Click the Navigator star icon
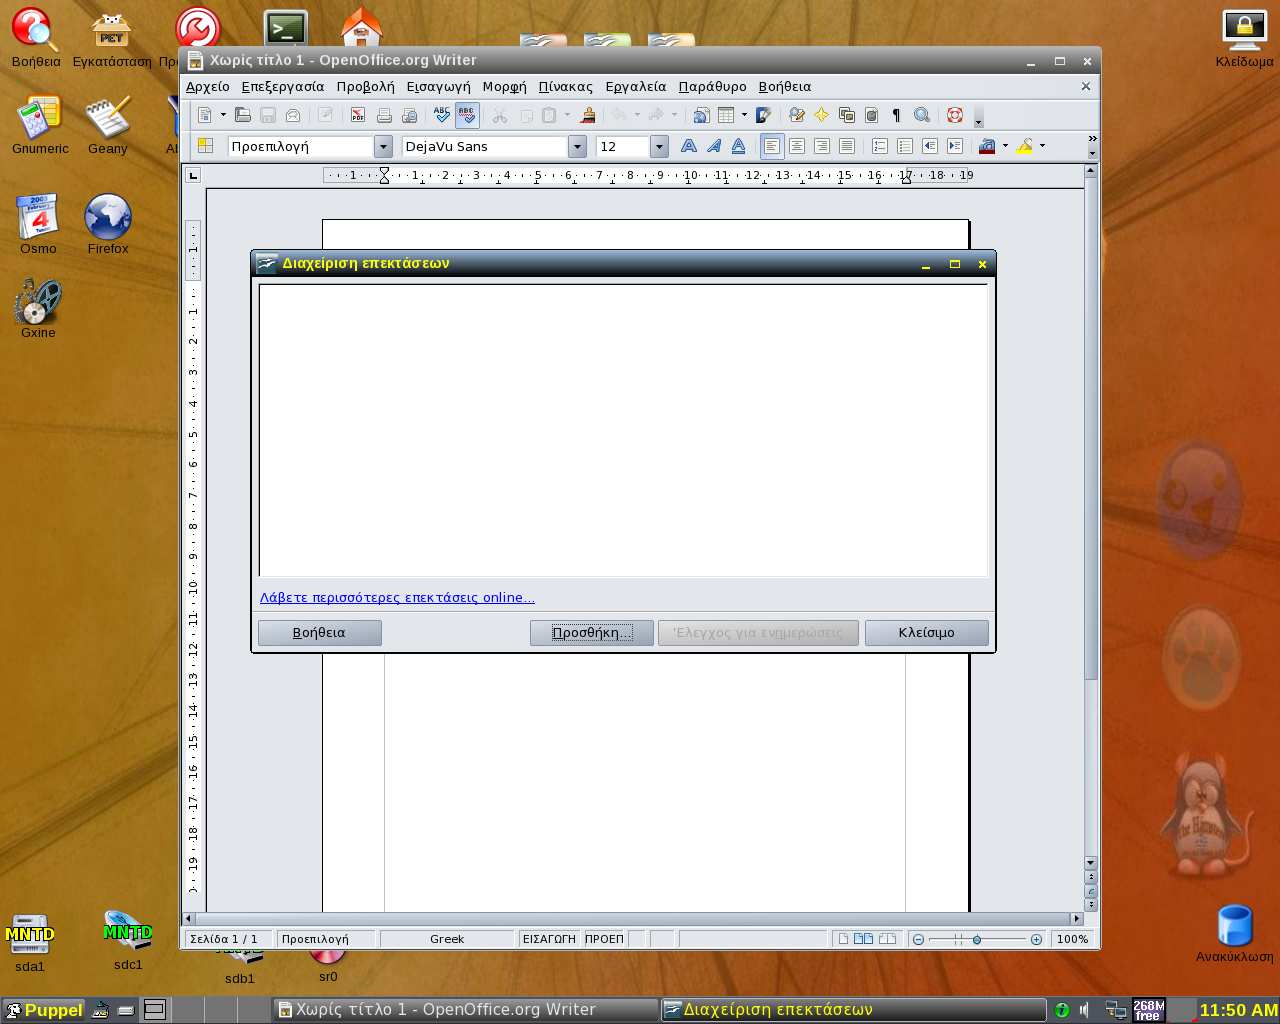The width and height of the screenshot is (1280, 1024). coord(822,115)
